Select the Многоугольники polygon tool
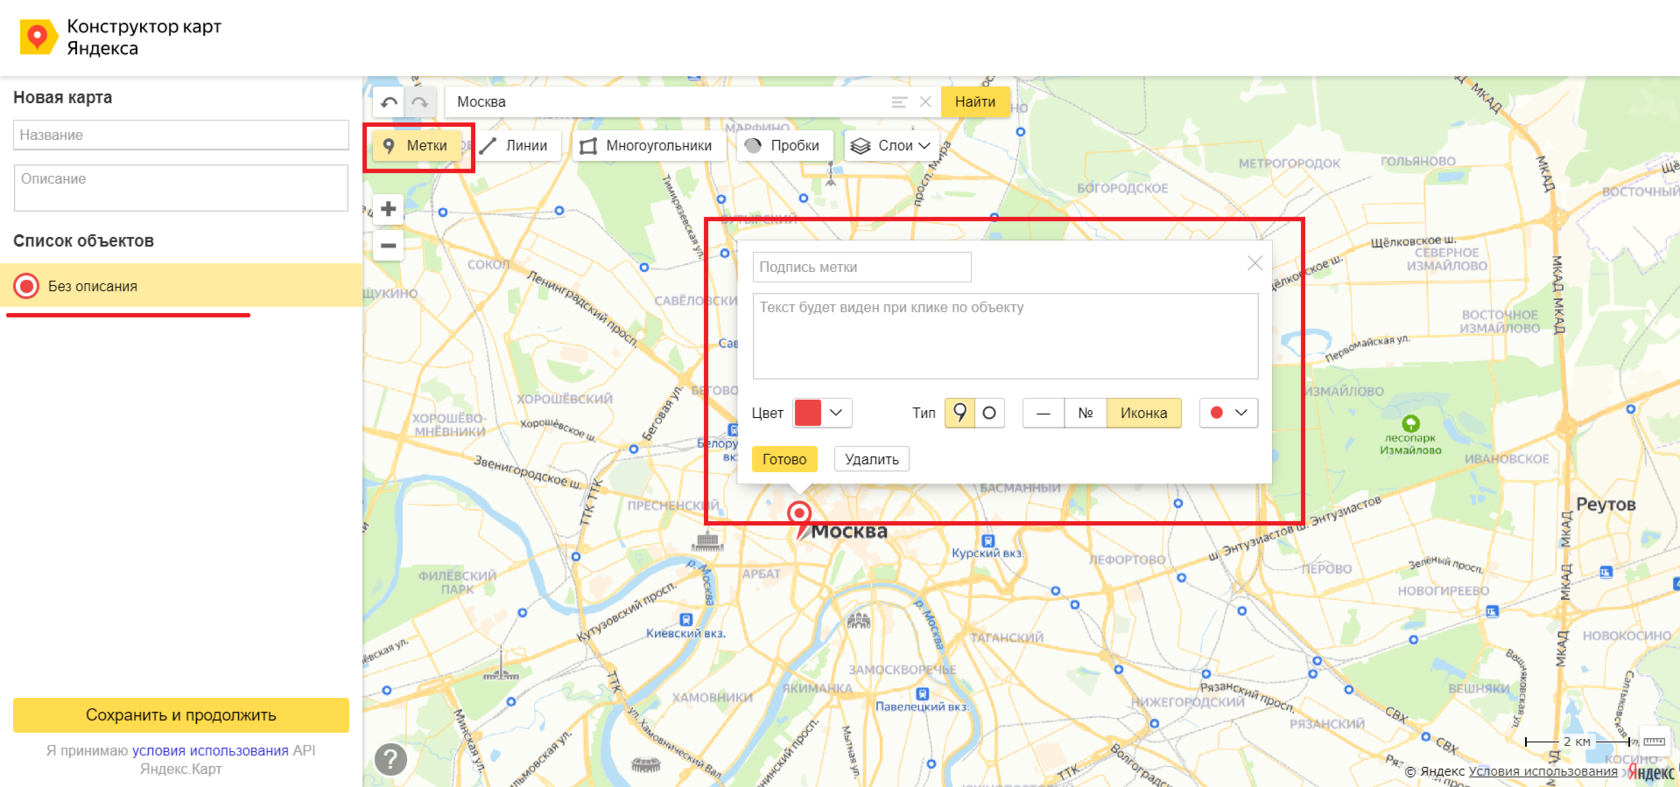 coord(647,146)
